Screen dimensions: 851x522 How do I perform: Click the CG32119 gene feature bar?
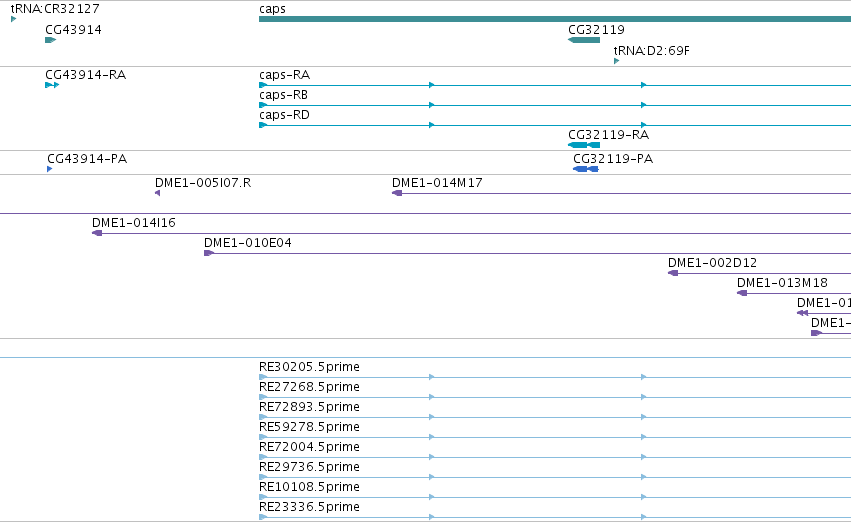coord(584,40)
